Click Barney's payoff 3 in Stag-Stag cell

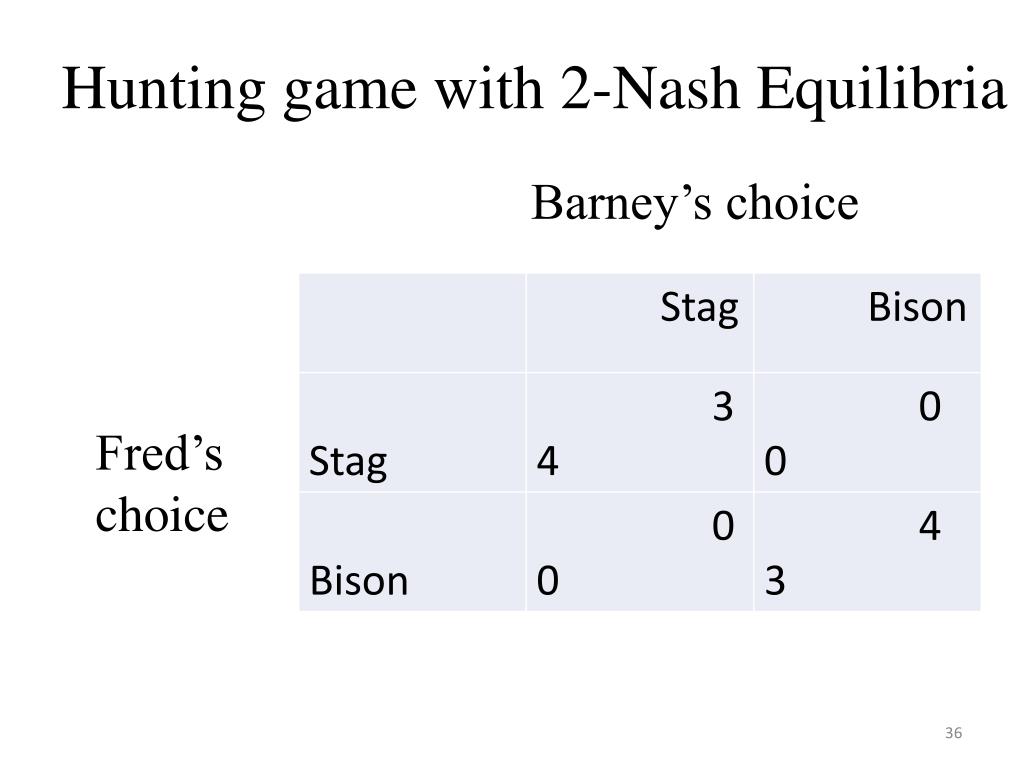[723, 407]
